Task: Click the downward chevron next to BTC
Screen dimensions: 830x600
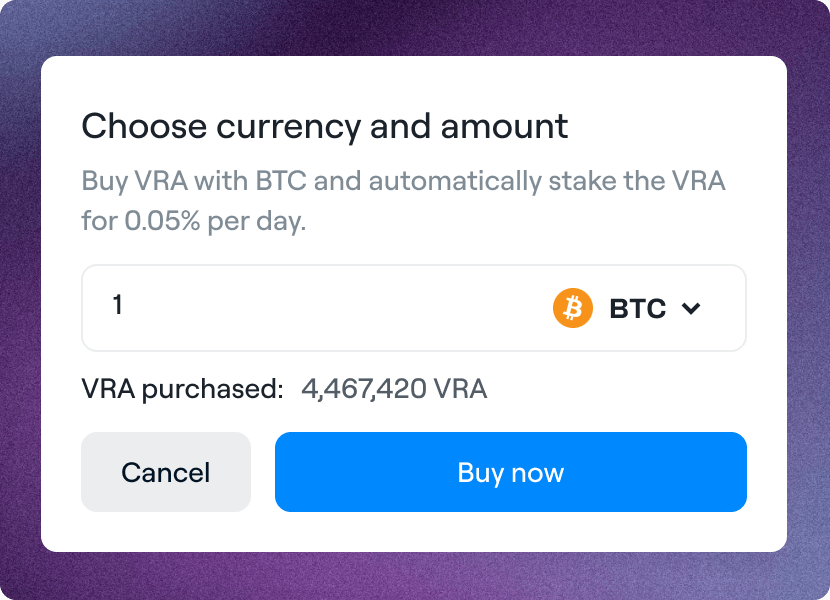Action: 690,309
